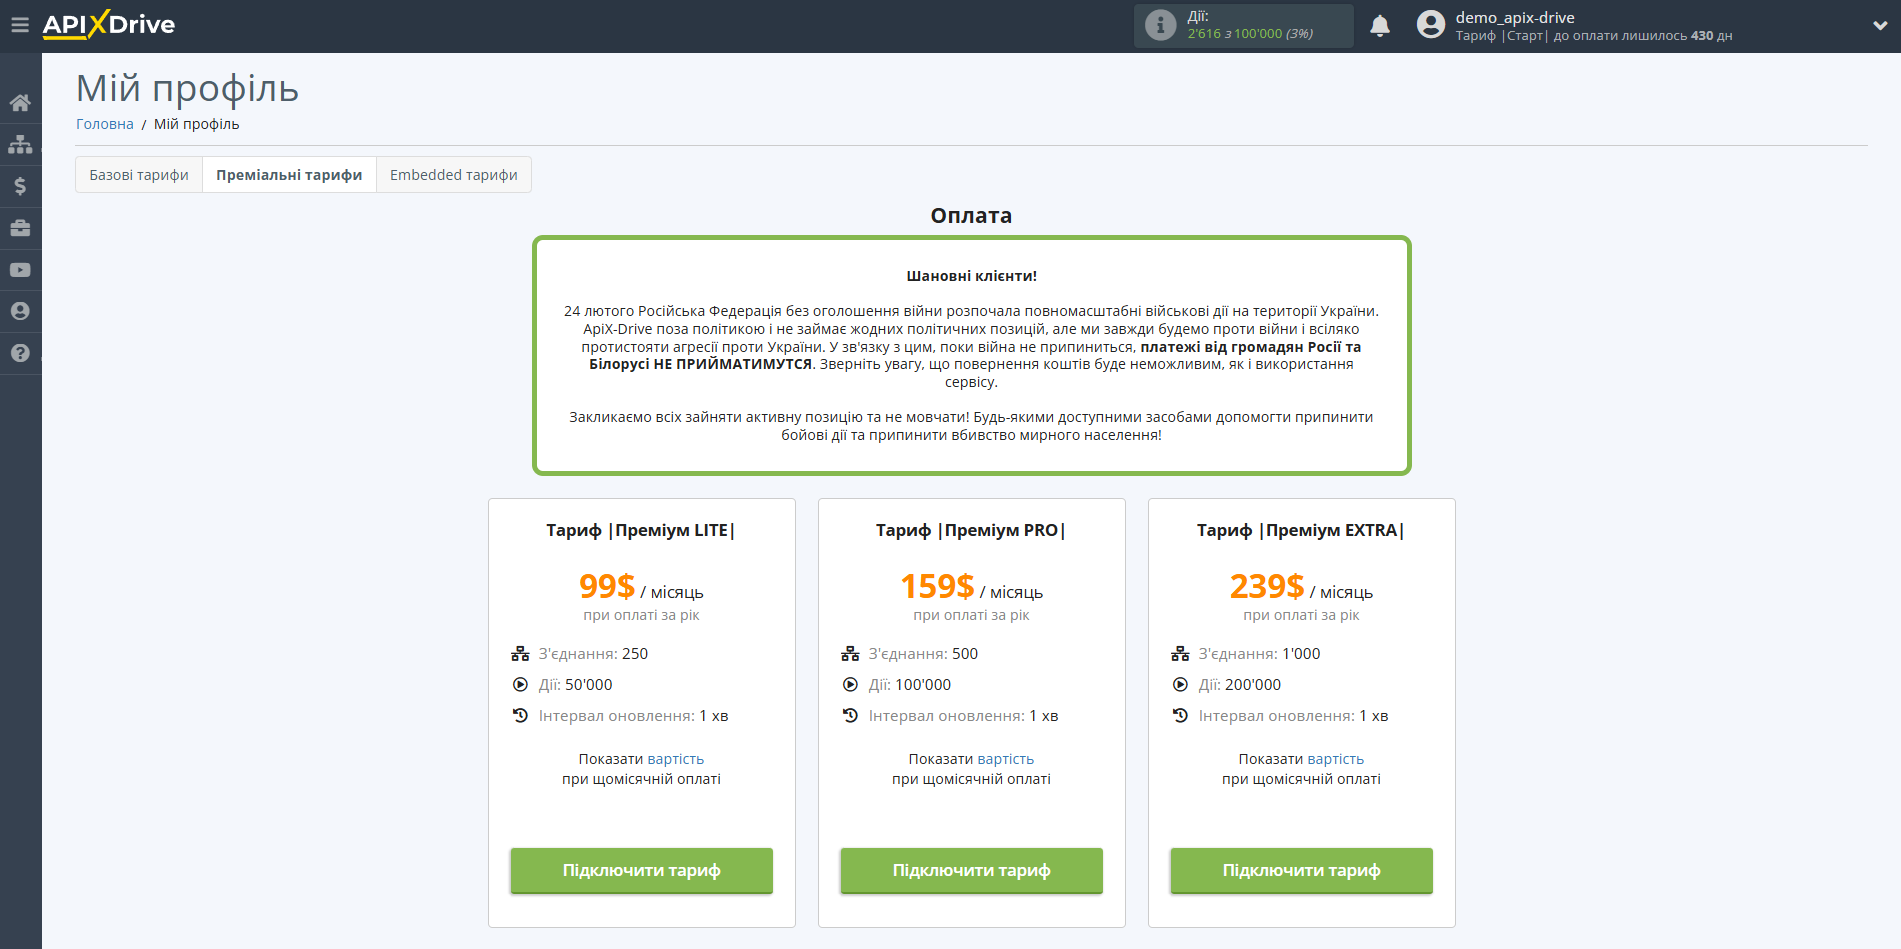The image size is (1901, 949).
Task: Click the ApiX-Drive logo
Action: click(109, 25)
